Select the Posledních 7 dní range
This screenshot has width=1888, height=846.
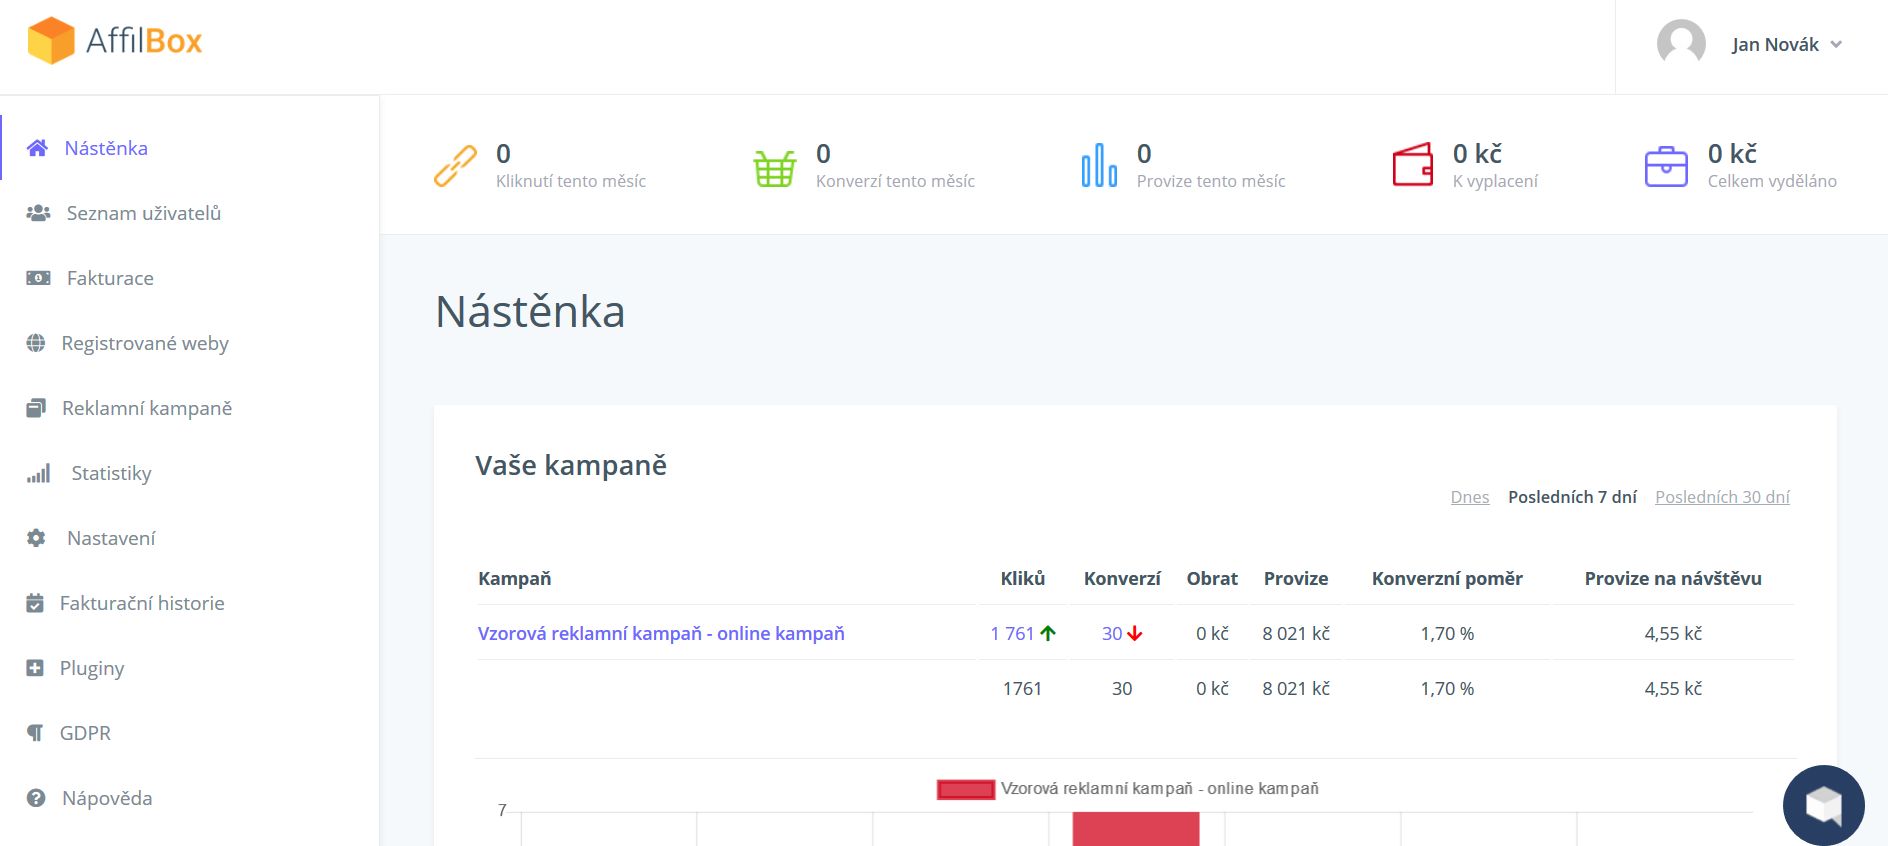pos(1572,497)
